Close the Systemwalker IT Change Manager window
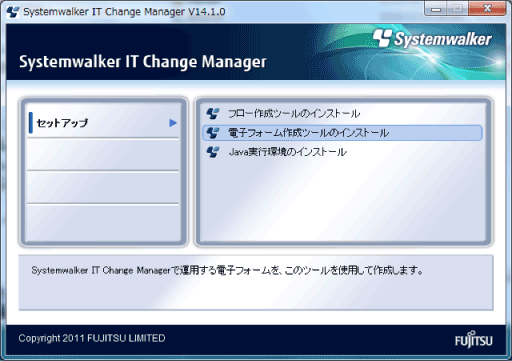512x361 pixels. pos(487,8)
